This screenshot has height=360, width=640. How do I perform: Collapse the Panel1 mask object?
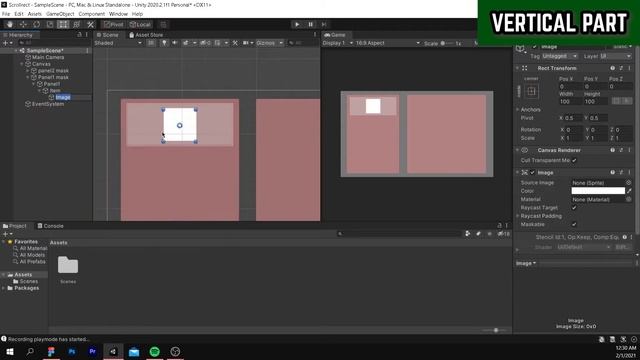28,77
